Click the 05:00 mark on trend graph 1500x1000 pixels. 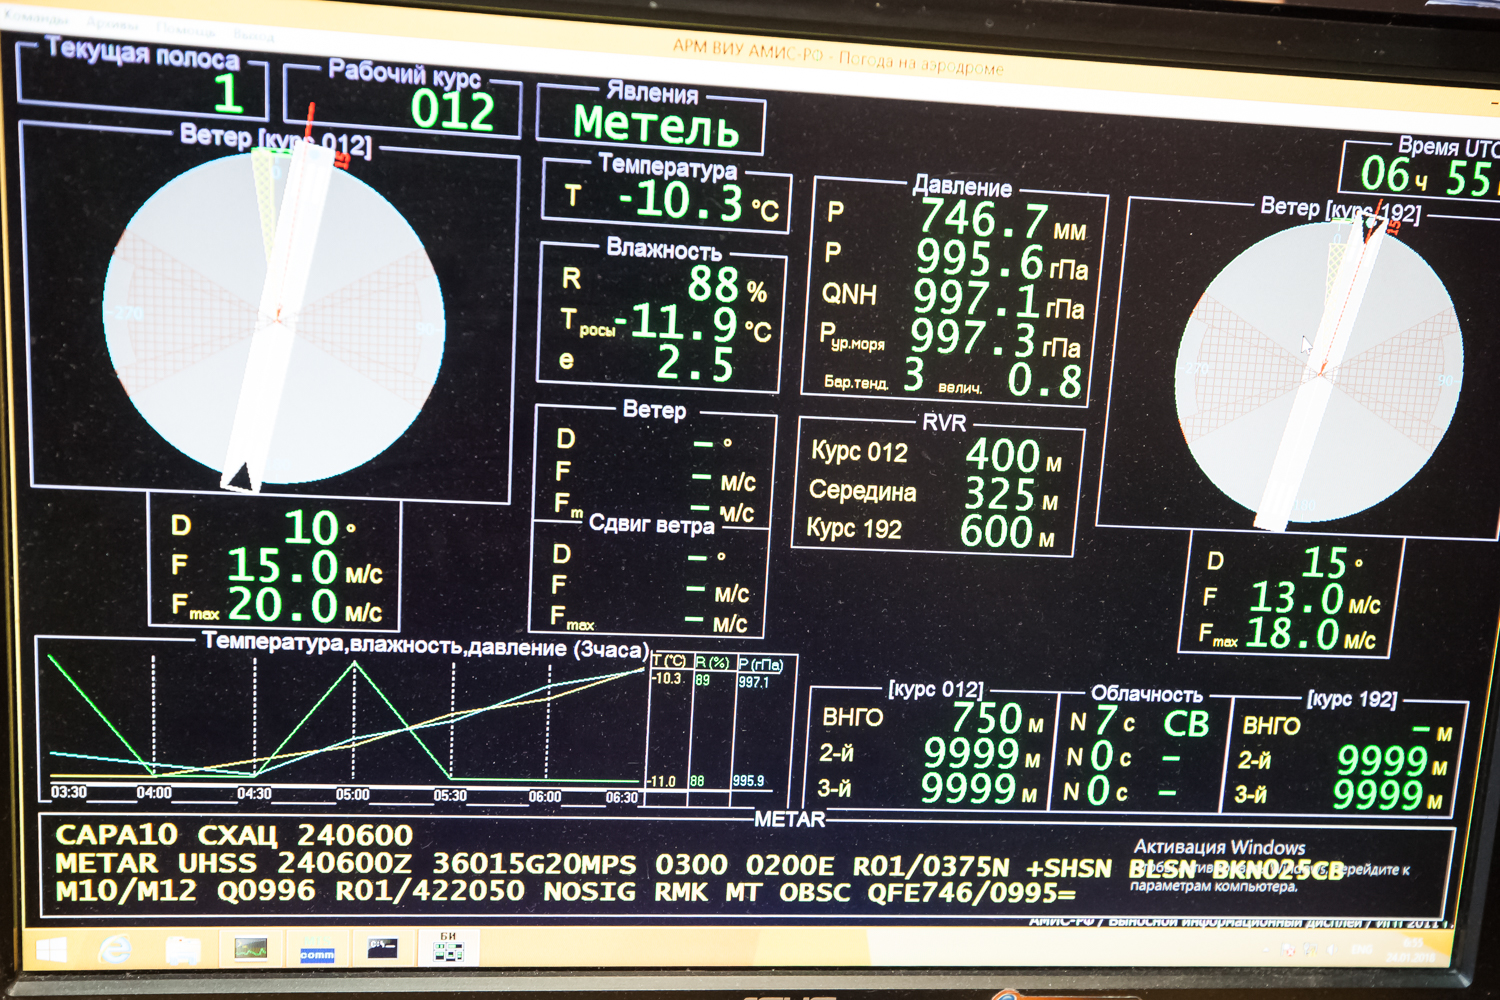point(352,794)
